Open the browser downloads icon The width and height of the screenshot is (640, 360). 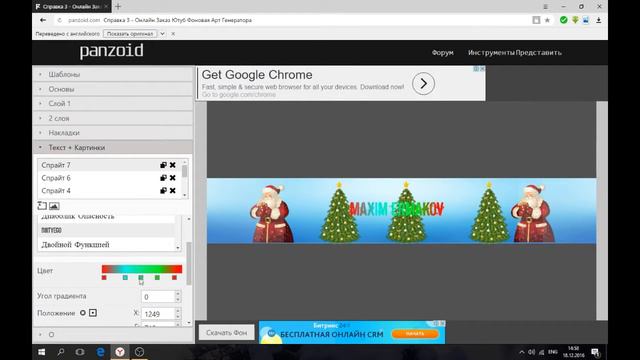(598, 20)
